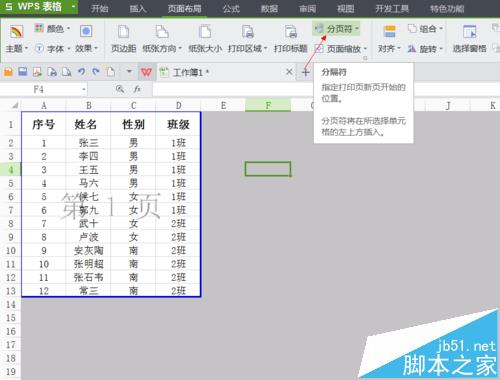This screenshot has height=380, width=500.
Task: Click the redo arrow icon
Action: click(96, 72)
